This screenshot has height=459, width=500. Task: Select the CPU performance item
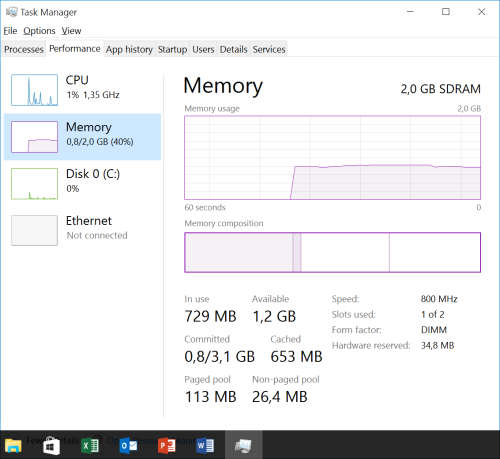(83, 90)
